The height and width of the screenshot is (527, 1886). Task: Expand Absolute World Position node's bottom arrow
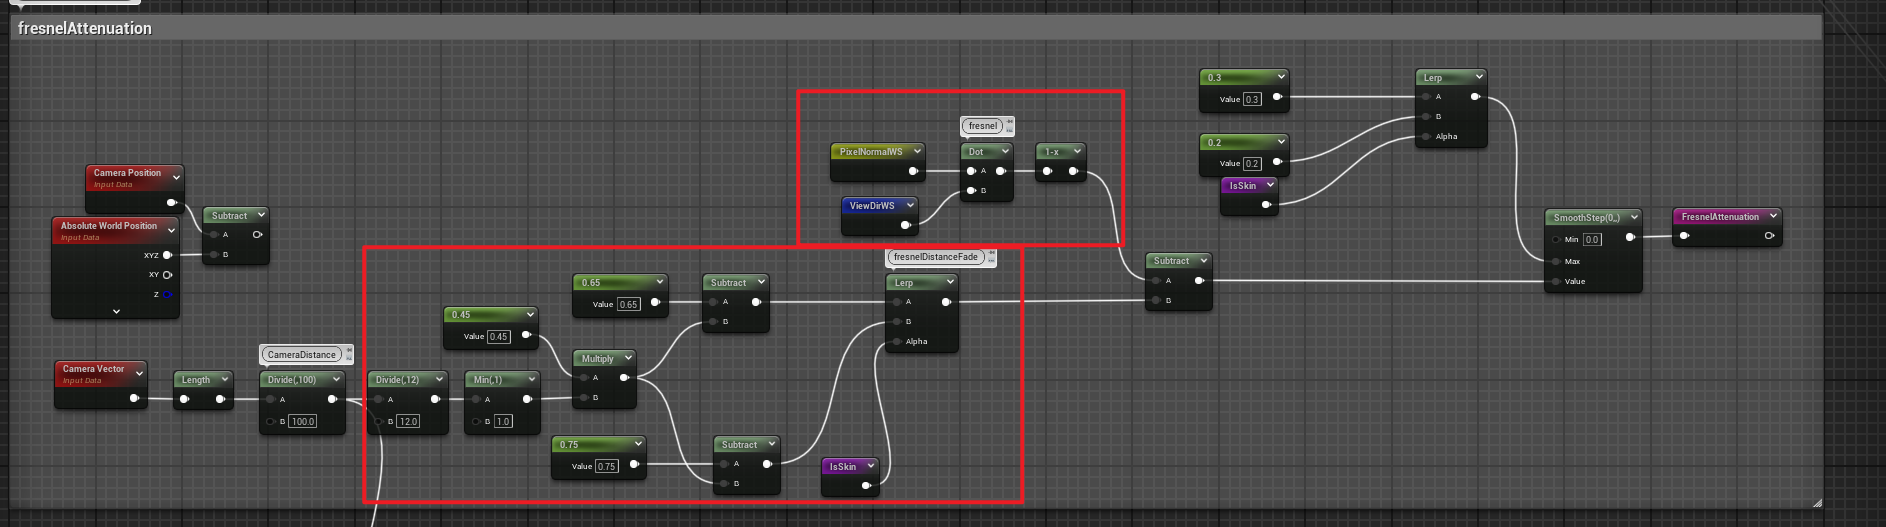point(116,311)
